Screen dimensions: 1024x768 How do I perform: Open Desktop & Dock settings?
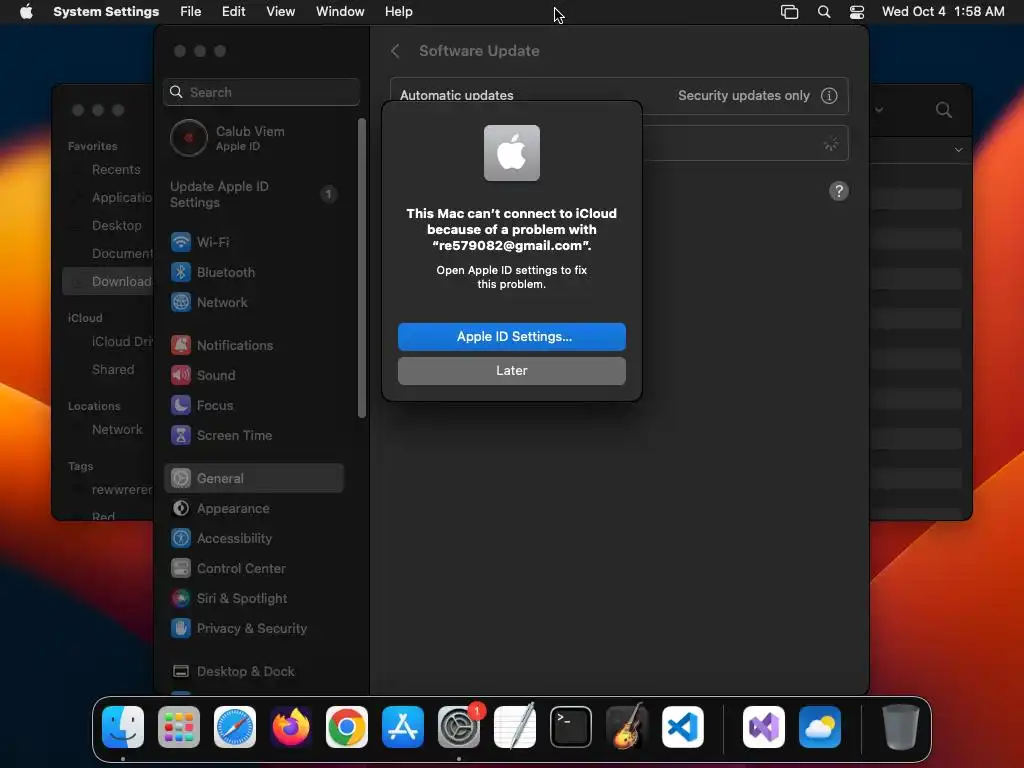pyautogui.click(x=253, y=671)
